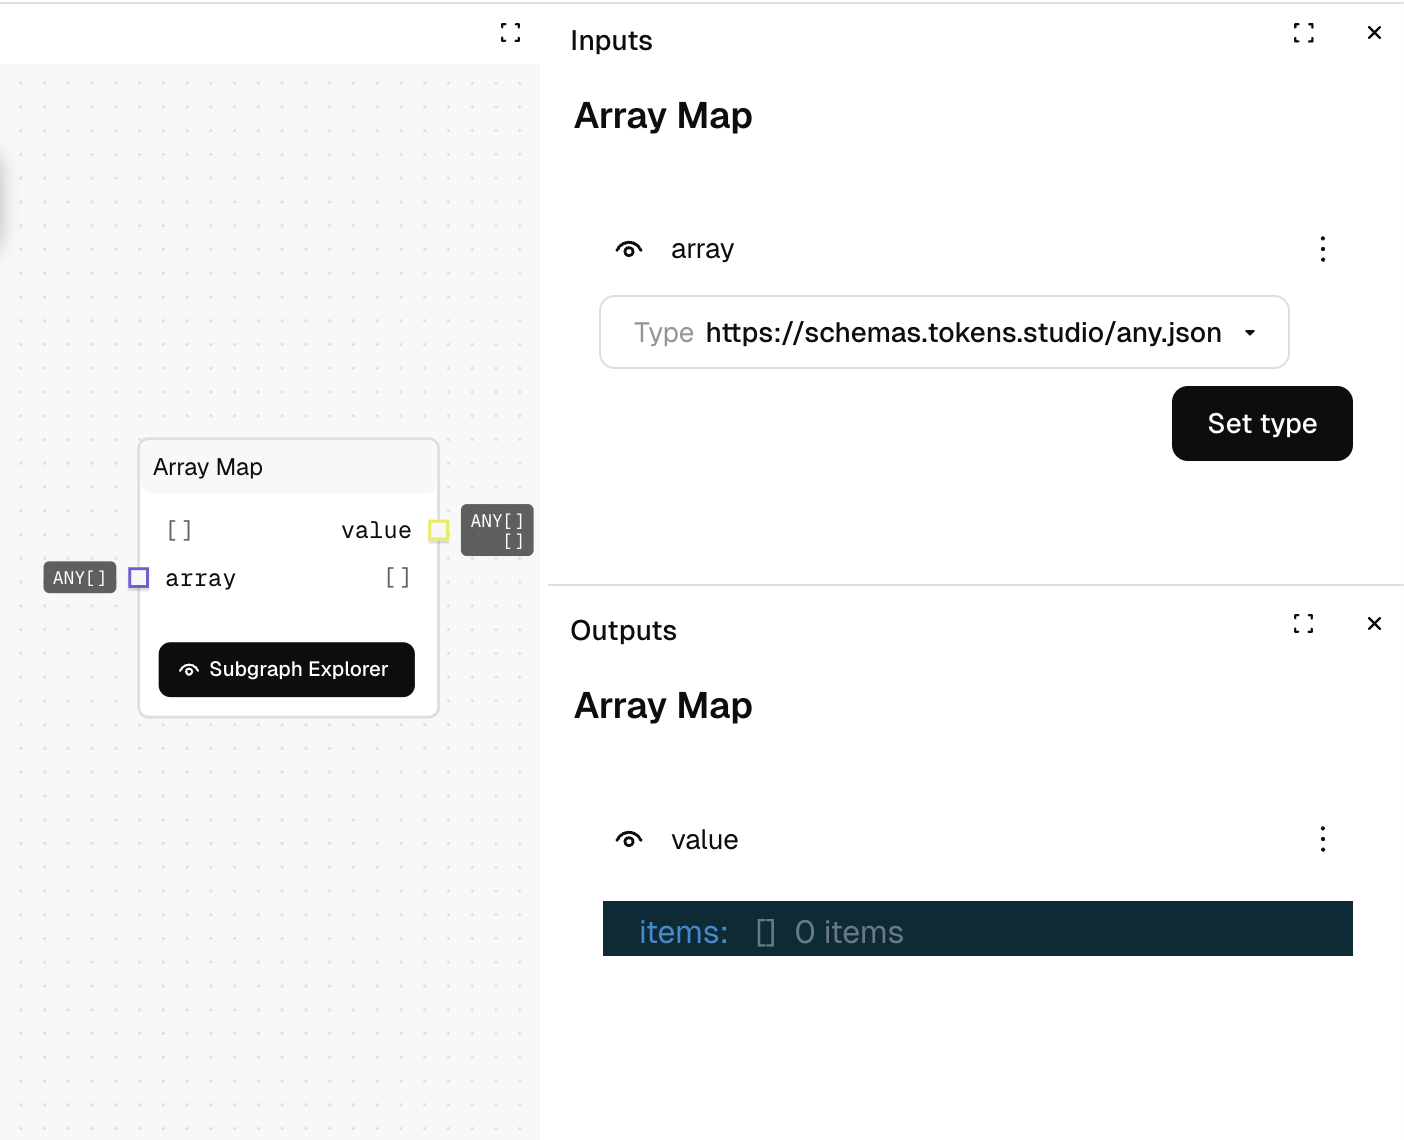Viewport: 1404px width, 1140px height.
Task: Select the value output port handle
Action: tap(438, 530)
